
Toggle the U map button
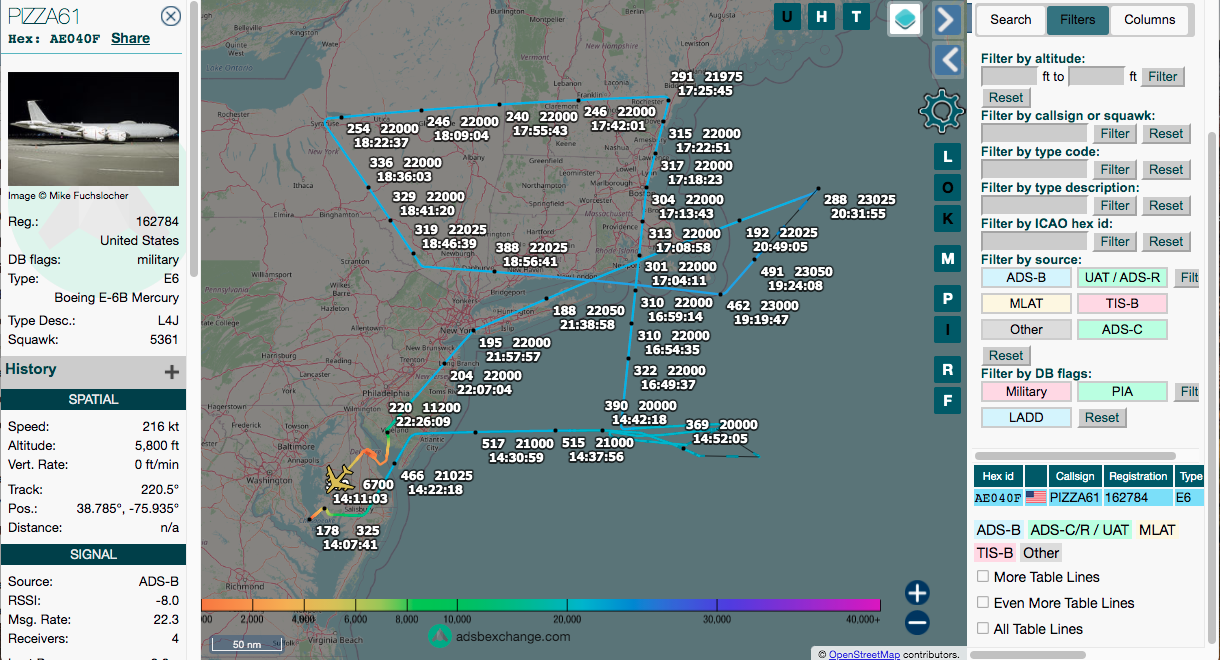tap(789, 16)
